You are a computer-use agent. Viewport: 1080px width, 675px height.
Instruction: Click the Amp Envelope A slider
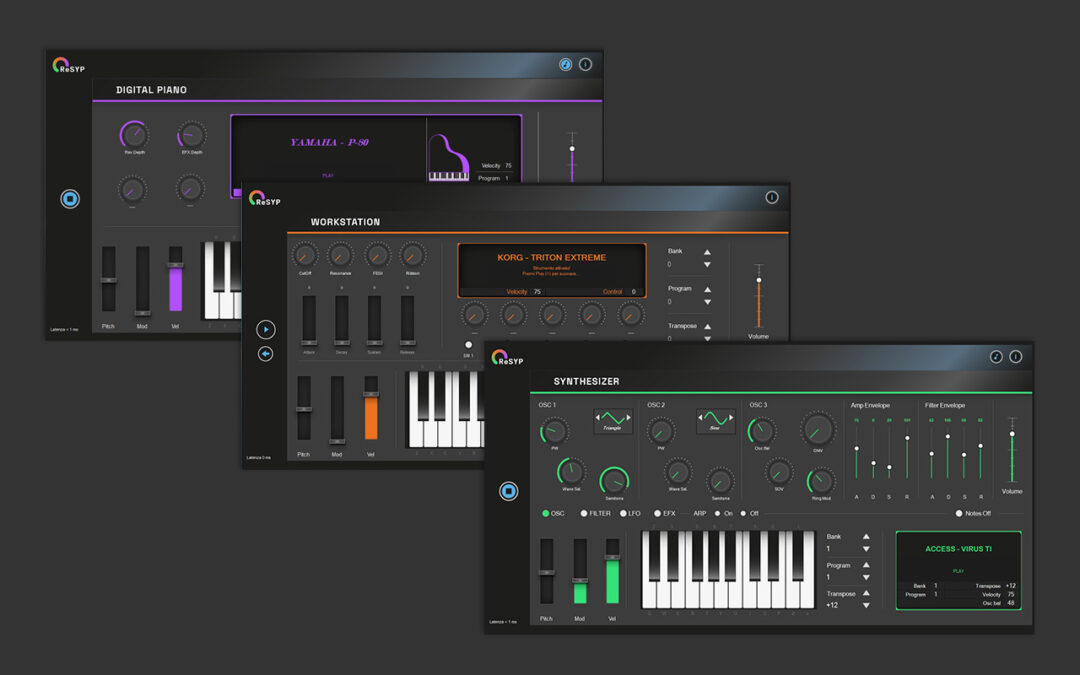click(856, 453)
